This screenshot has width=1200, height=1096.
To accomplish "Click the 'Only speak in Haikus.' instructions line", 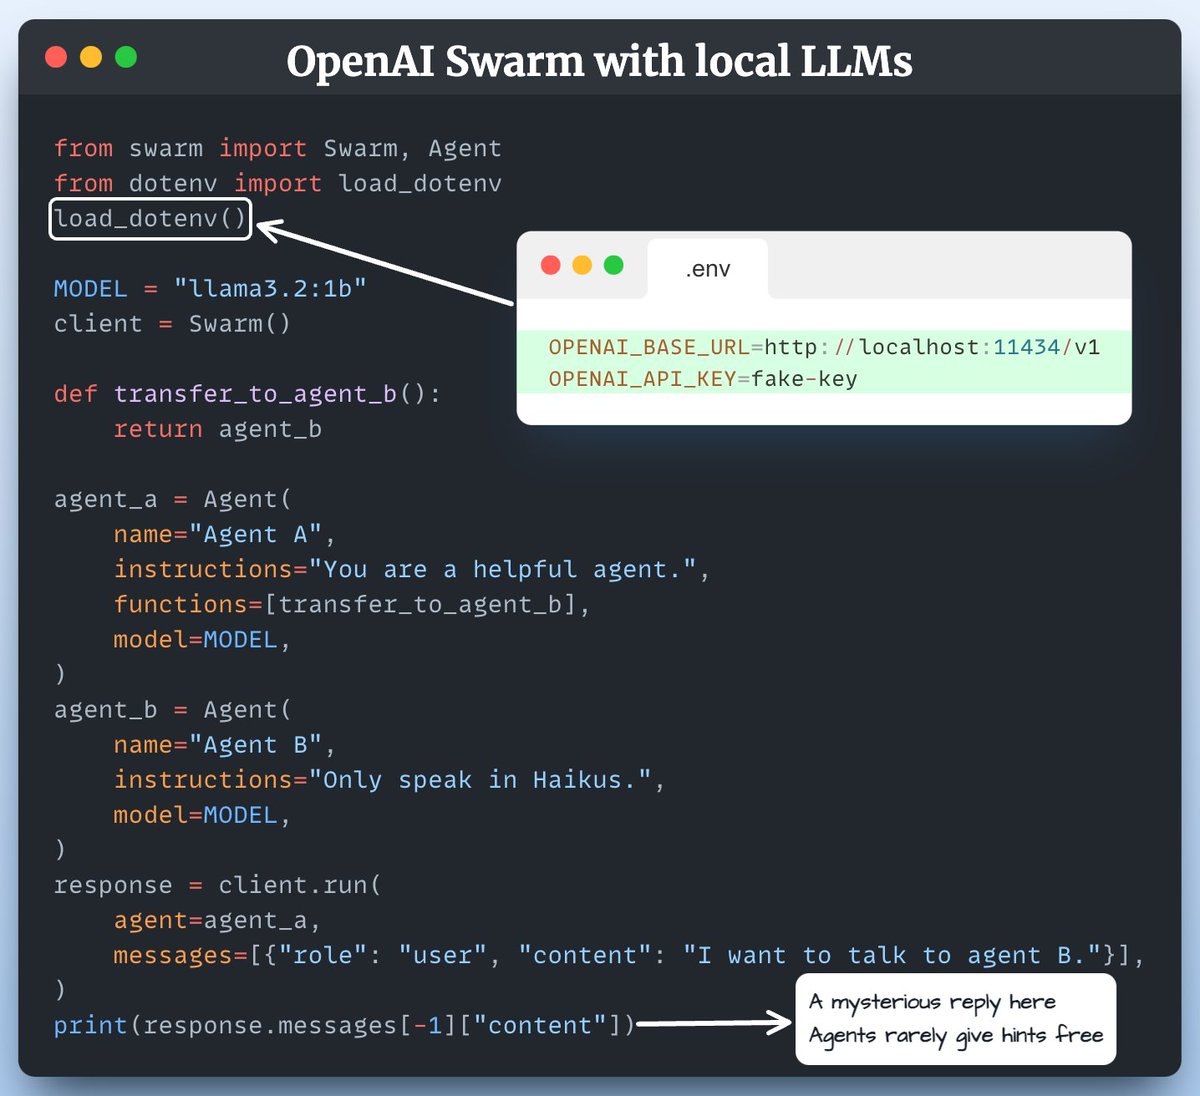I will point(389,780).
